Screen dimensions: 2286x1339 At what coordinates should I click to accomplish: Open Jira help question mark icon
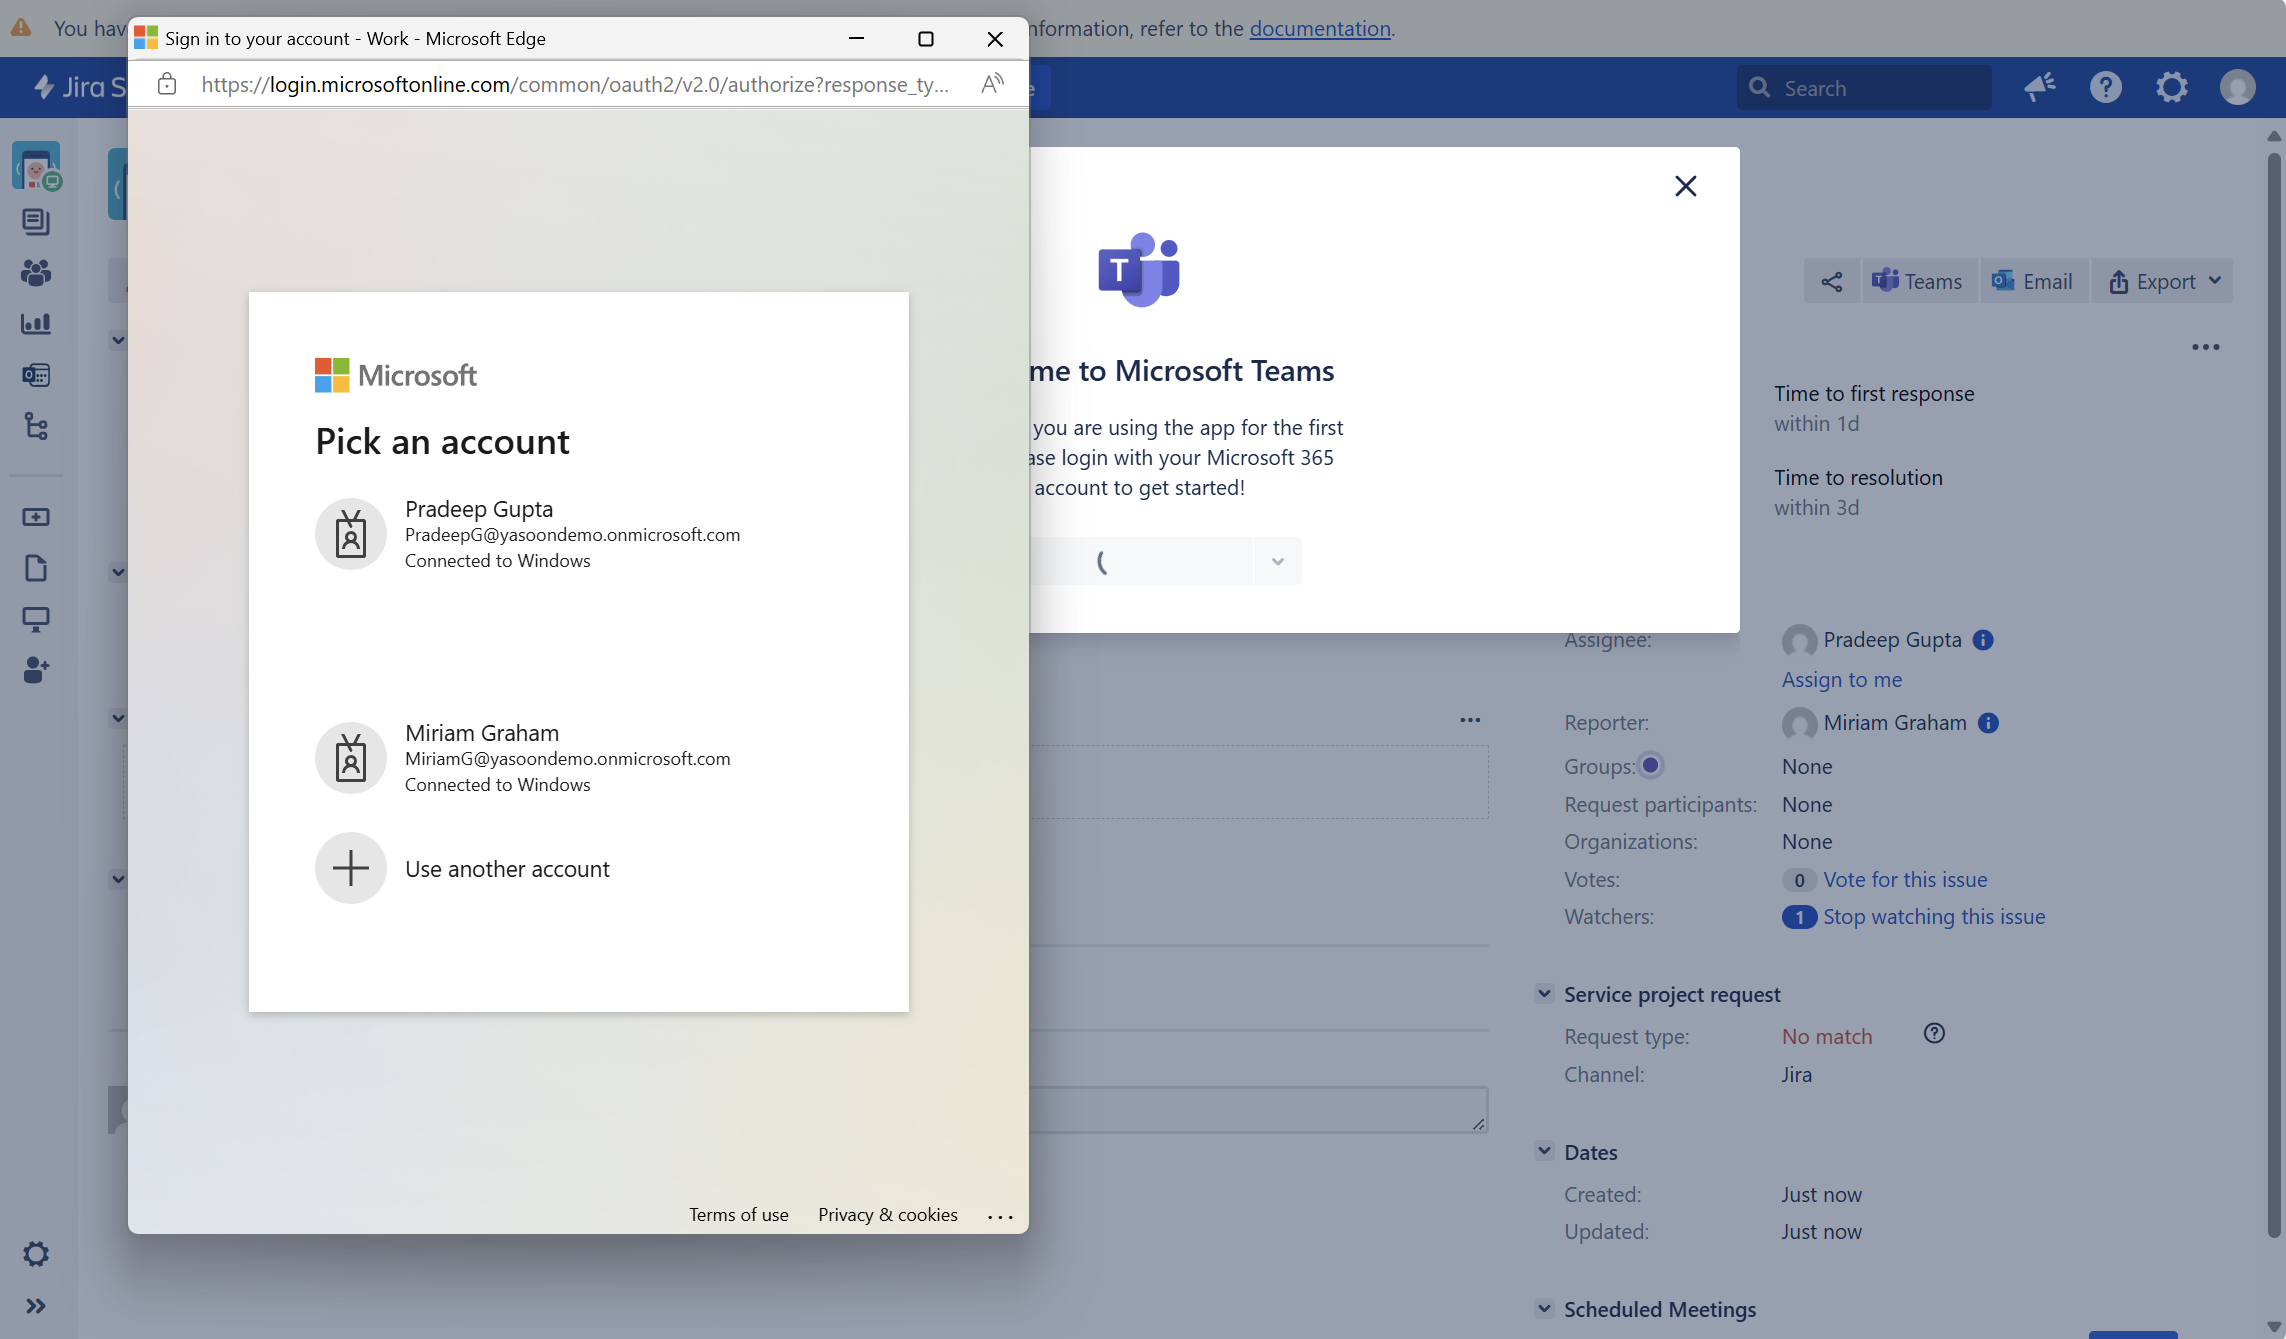(2105, 88)
